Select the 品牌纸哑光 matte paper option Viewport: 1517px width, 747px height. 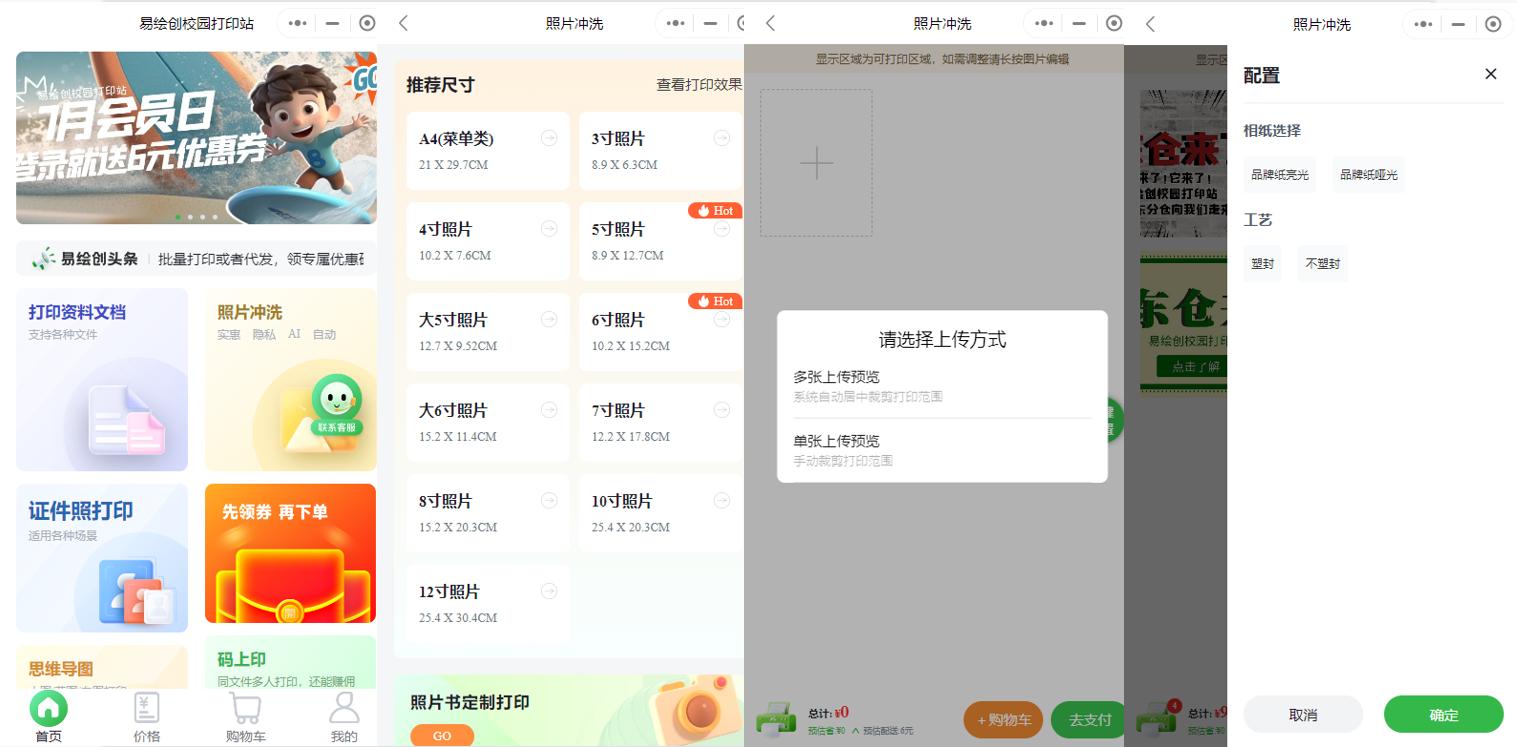coord(1368,173)
